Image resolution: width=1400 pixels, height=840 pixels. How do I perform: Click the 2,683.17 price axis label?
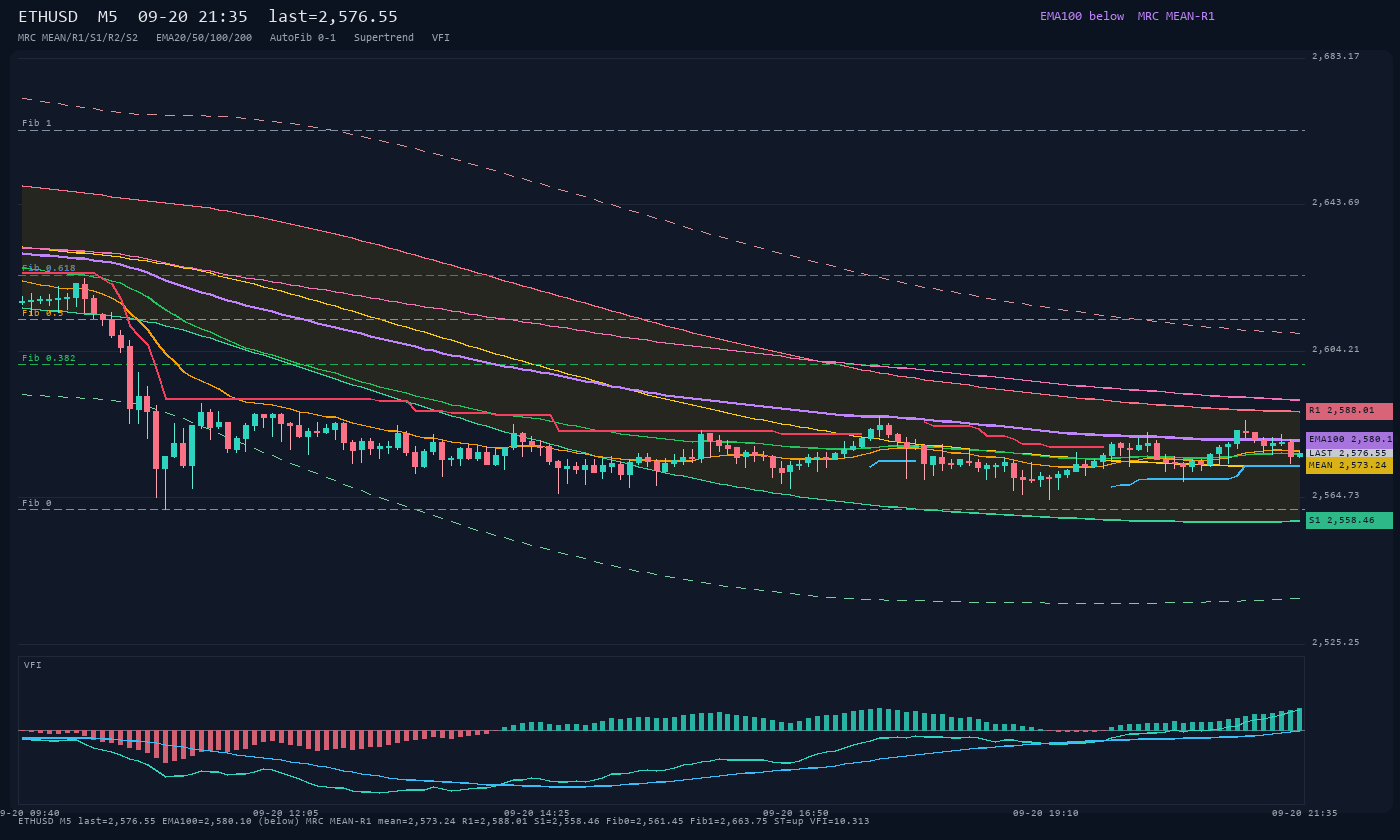click(1336, 56)
